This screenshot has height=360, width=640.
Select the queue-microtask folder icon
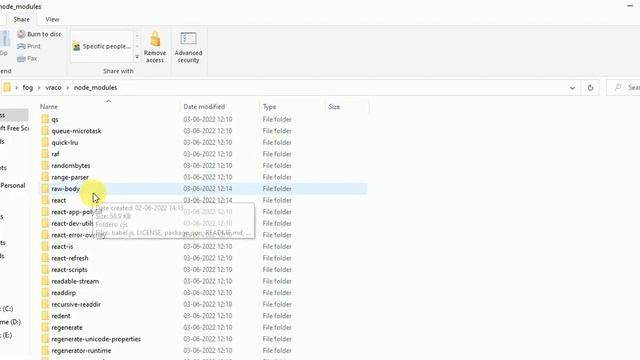coord(45,131)
